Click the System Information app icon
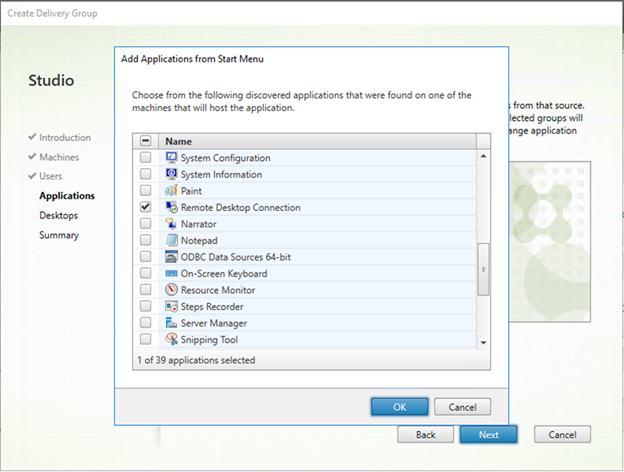Viewport: 624px width, 472px height. [171, 174]
